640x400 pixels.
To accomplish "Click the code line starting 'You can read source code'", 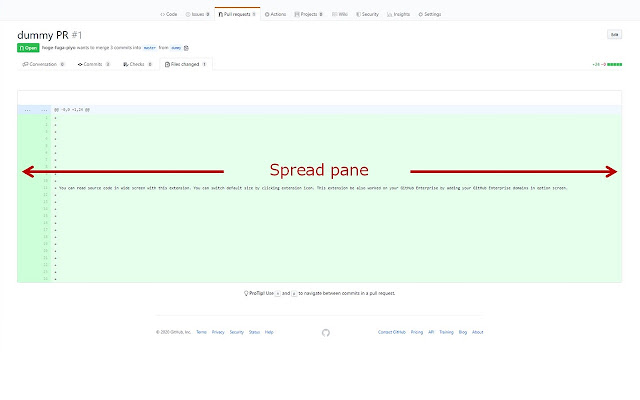I will pos(311,188).
